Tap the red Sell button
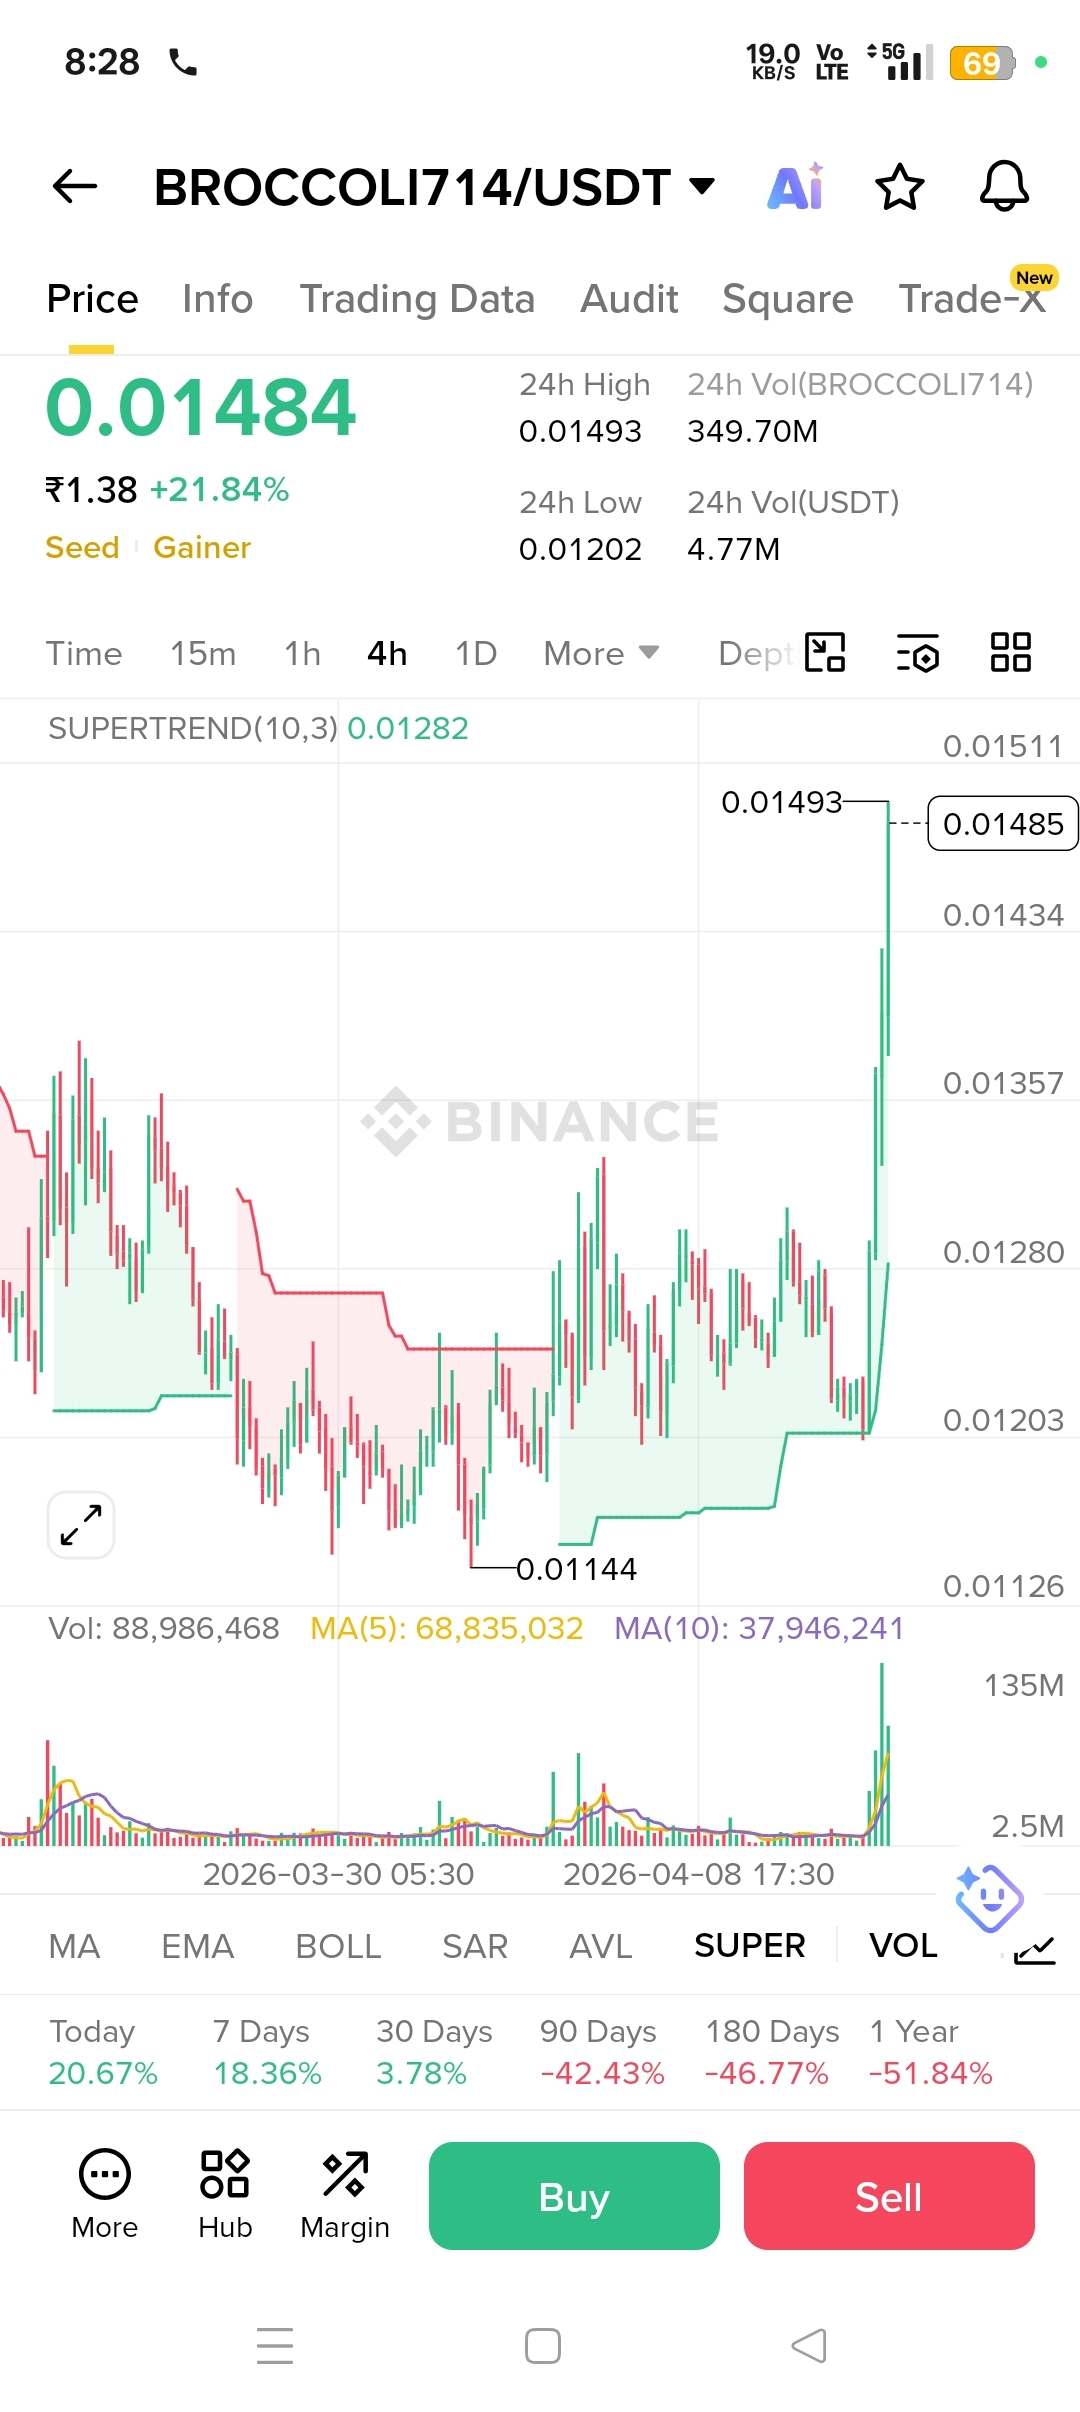The width and height of the screenshot is (1080, 2412). [x=889, y=2196]
